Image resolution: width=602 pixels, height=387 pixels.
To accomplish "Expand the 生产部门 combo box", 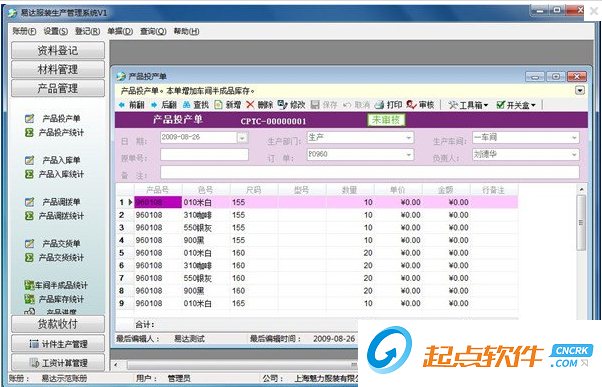I will coord(408,137).
